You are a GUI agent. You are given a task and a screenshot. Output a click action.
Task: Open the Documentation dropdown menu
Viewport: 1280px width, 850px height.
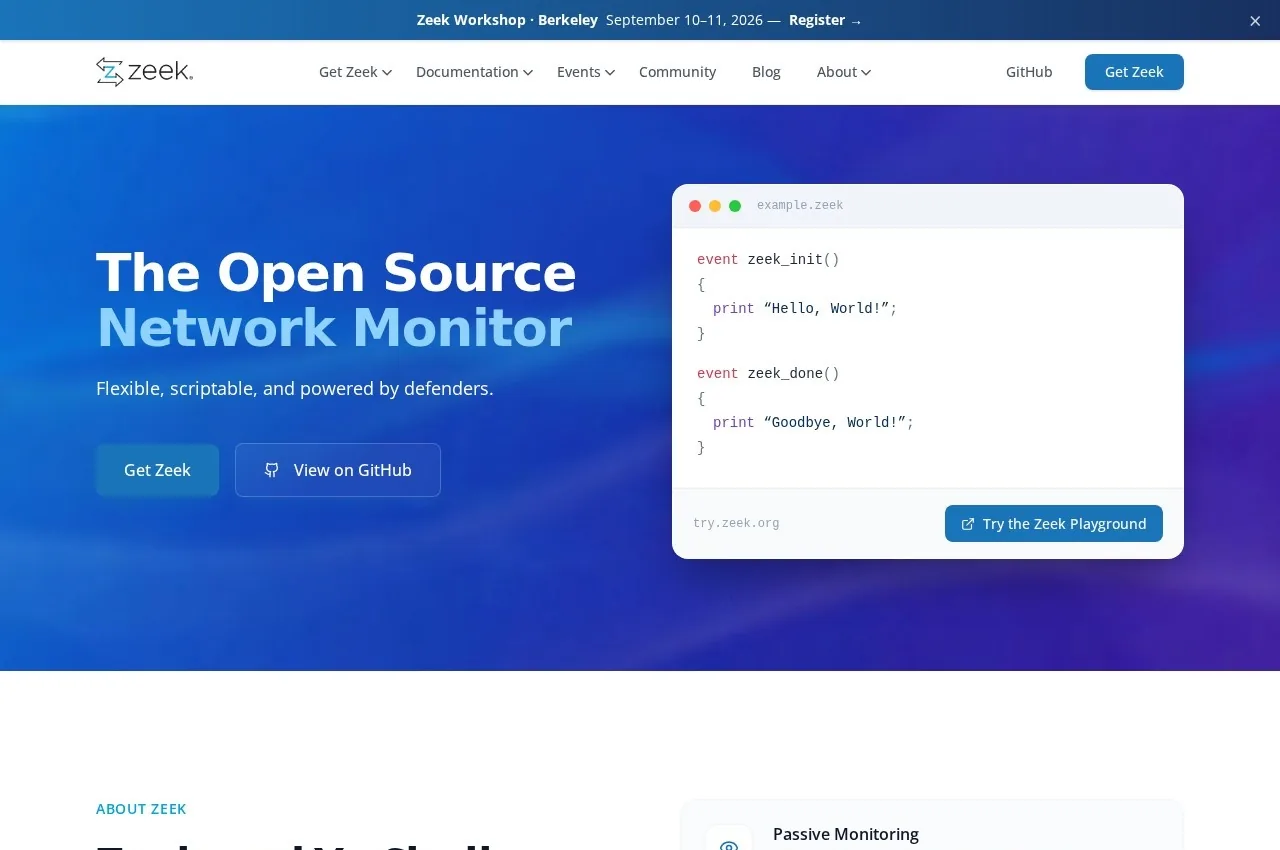pyautogui.click(x=474, y=72)
